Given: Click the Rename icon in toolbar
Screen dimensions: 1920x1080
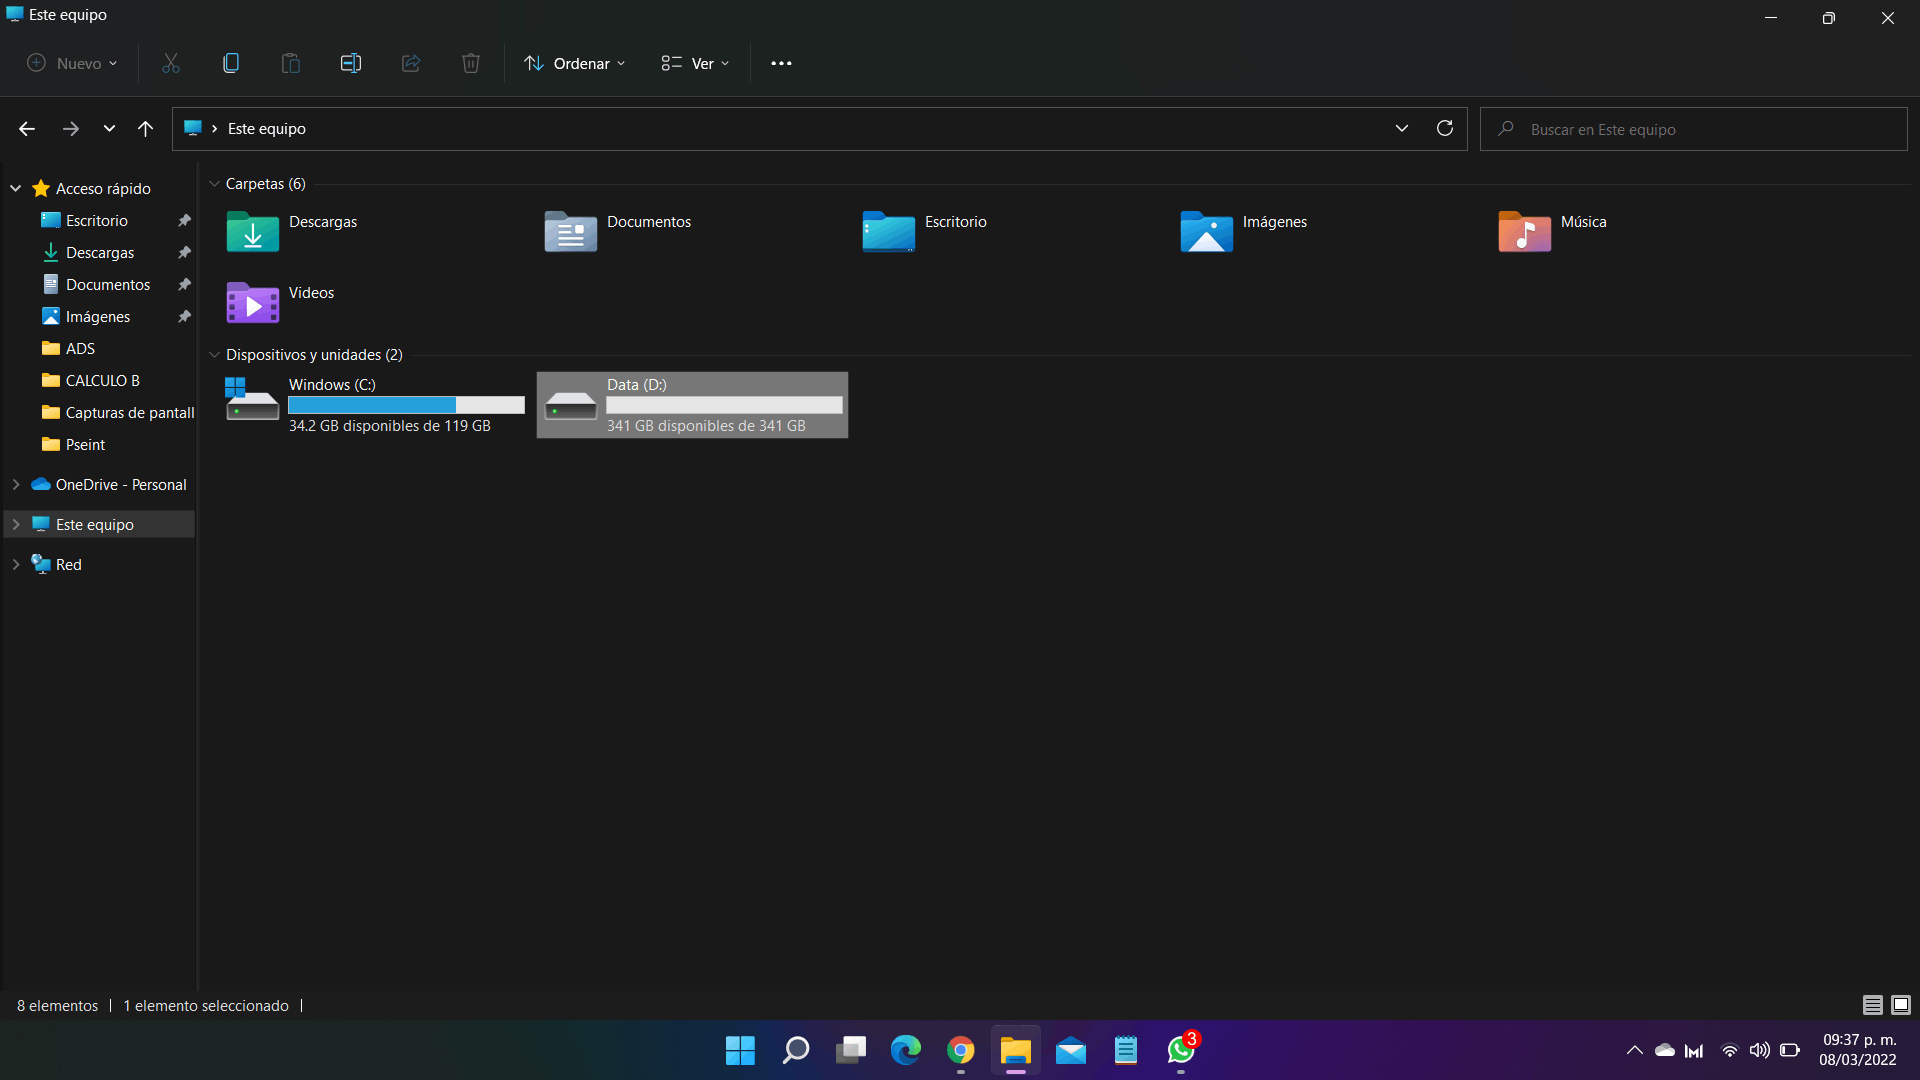Looking at the screenshot, I should [351, 63].
